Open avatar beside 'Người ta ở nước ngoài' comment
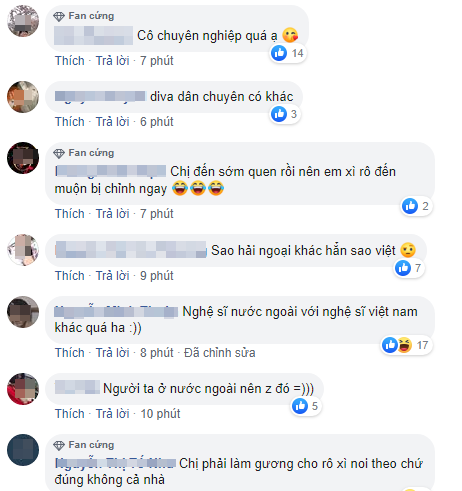Viewport: 462px width, 491px height. click(23, 389)
